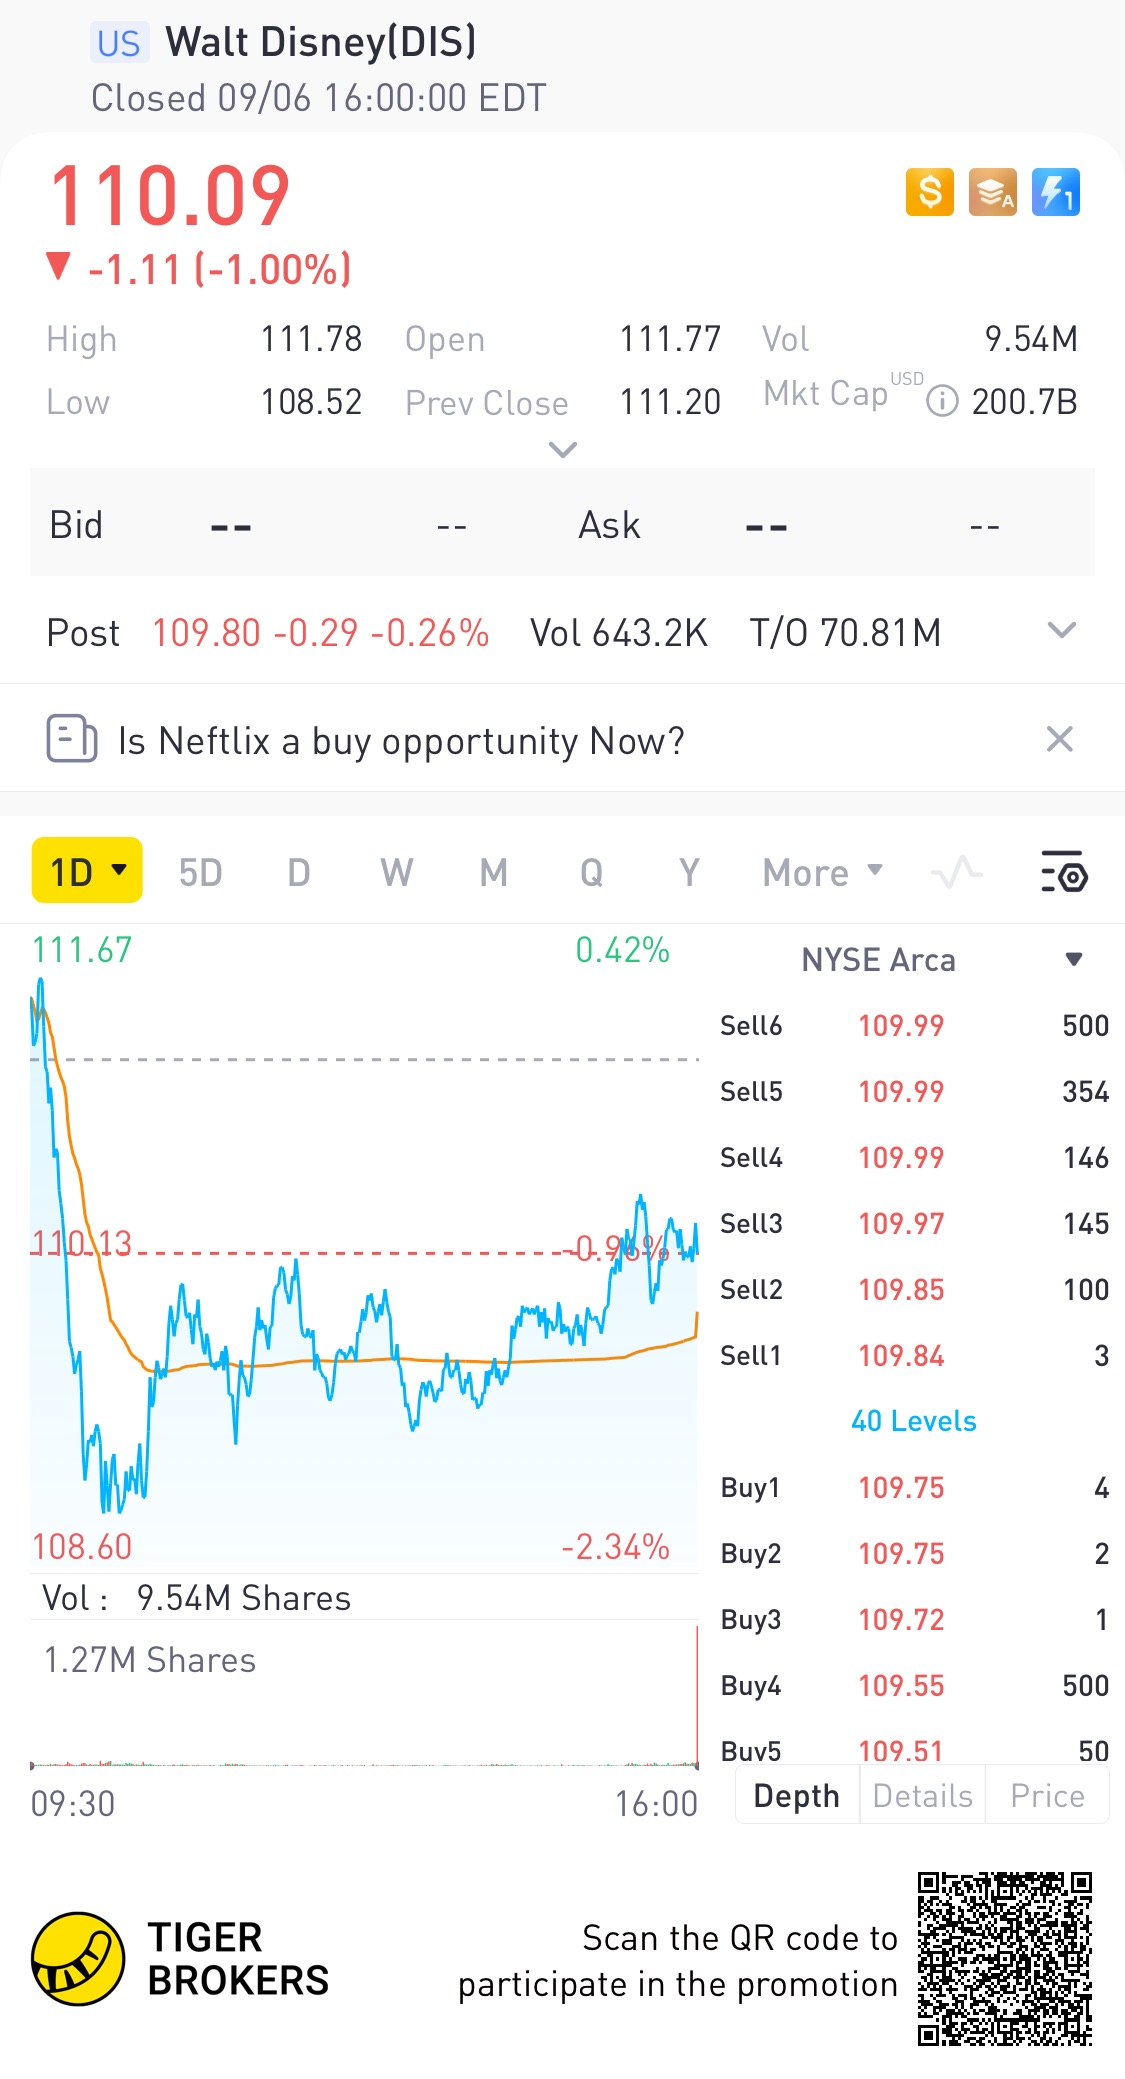Select the 1D chart period

[87, 871]
